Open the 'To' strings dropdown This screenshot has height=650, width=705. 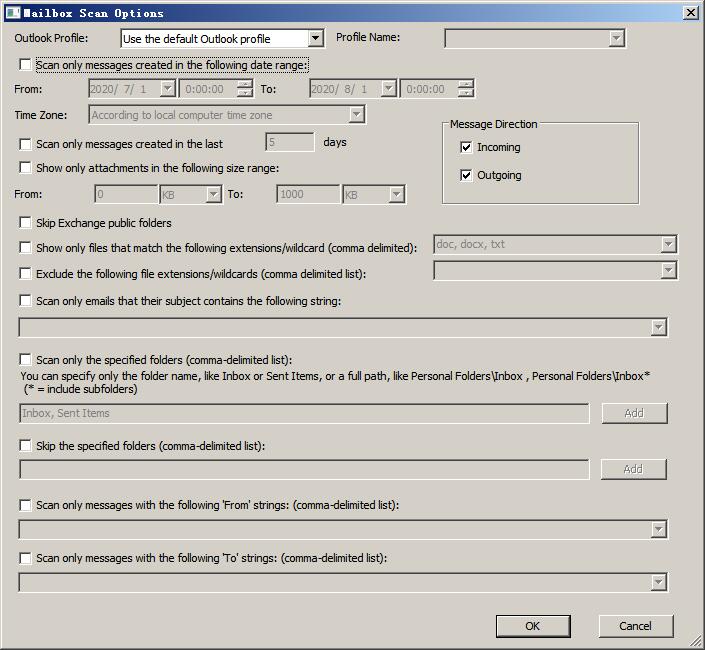coord(659,582)
